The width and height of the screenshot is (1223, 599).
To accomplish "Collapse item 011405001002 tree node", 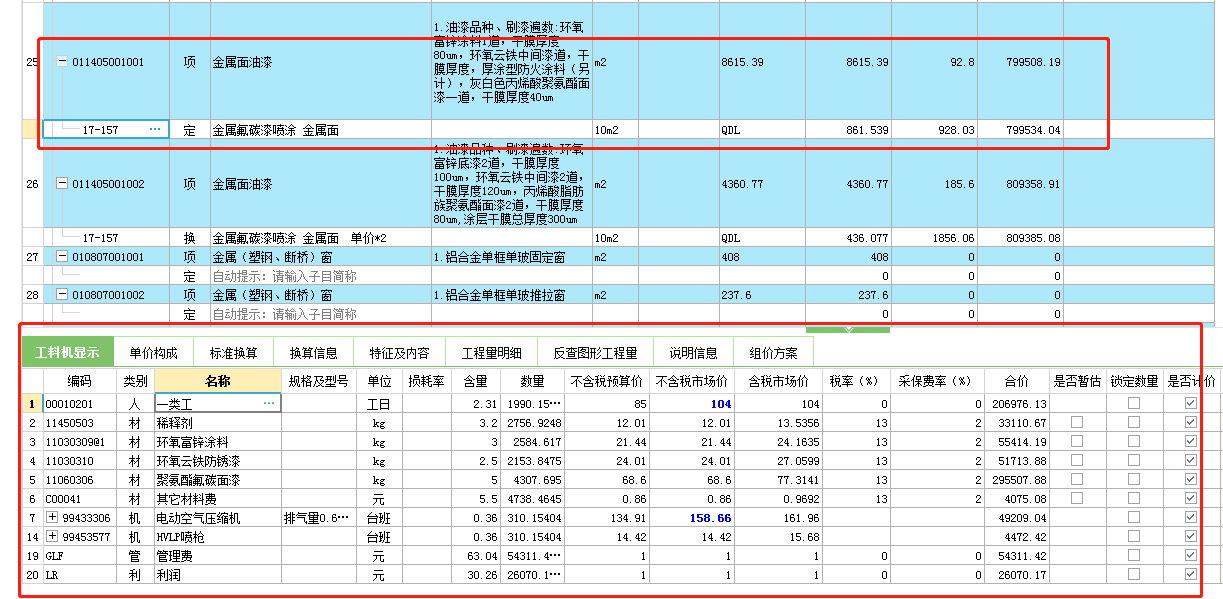I will coord(62,184).
